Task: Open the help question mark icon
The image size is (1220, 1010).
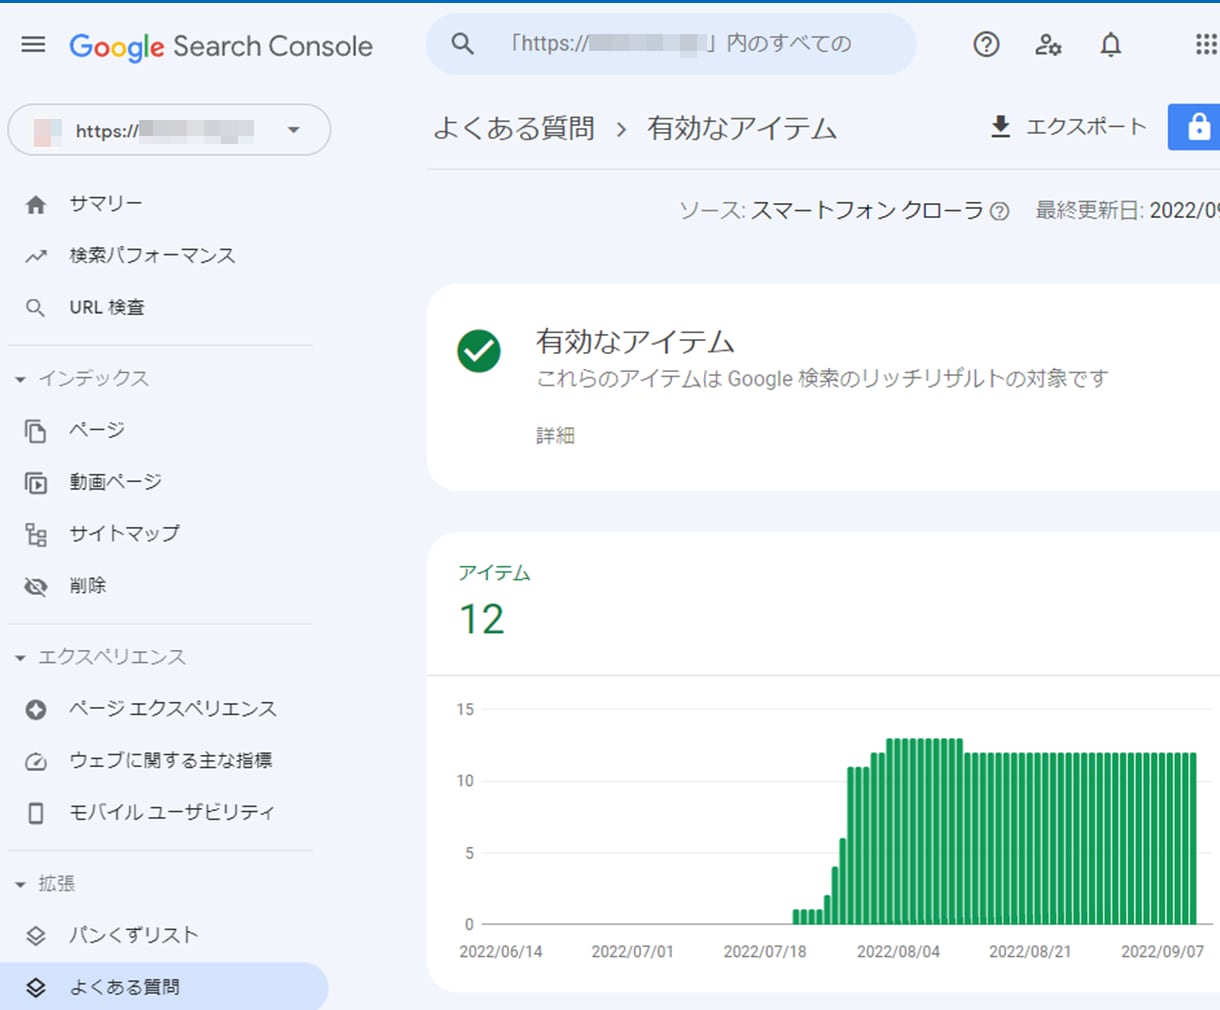Action: click(986, 44)
